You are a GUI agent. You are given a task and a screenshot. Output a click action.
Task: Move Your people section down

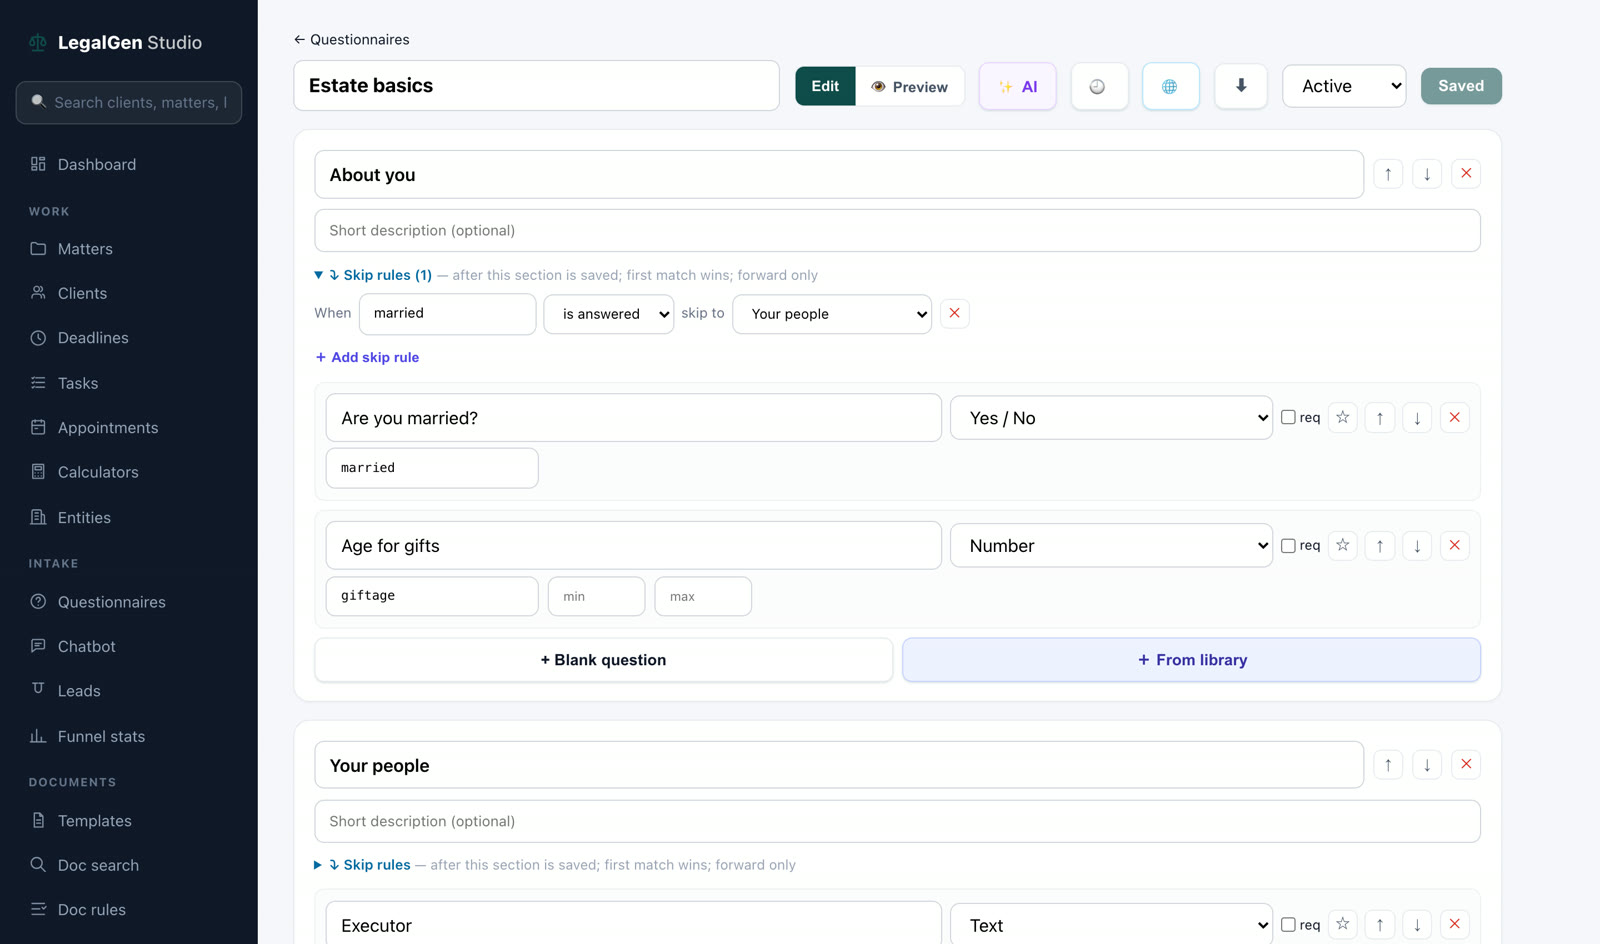click(1427, 765)
